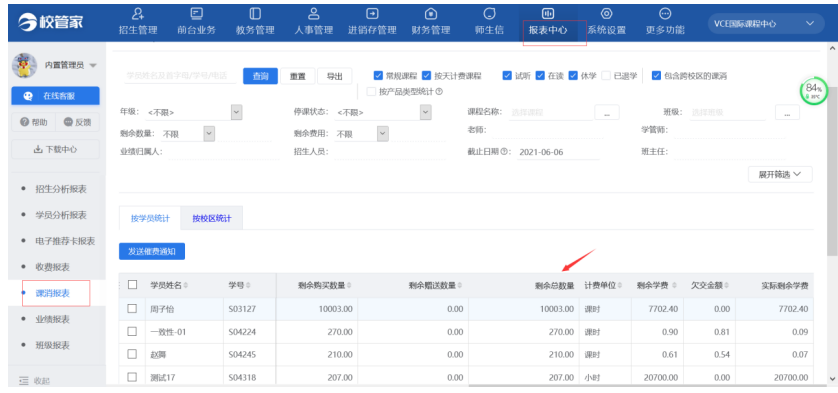The image size is (838, 393).
Task: Open 反馈 feedback icon
Action: 68,122
